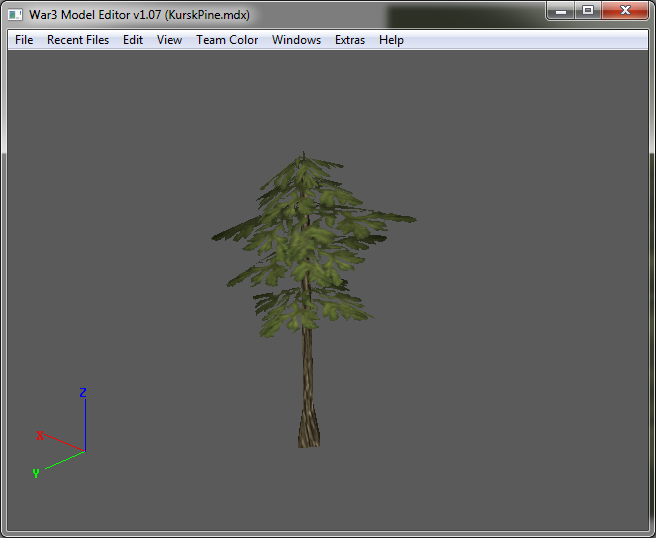The image size is (656, 538).
Task: Open the Windows menu
Action: [296, 40]
